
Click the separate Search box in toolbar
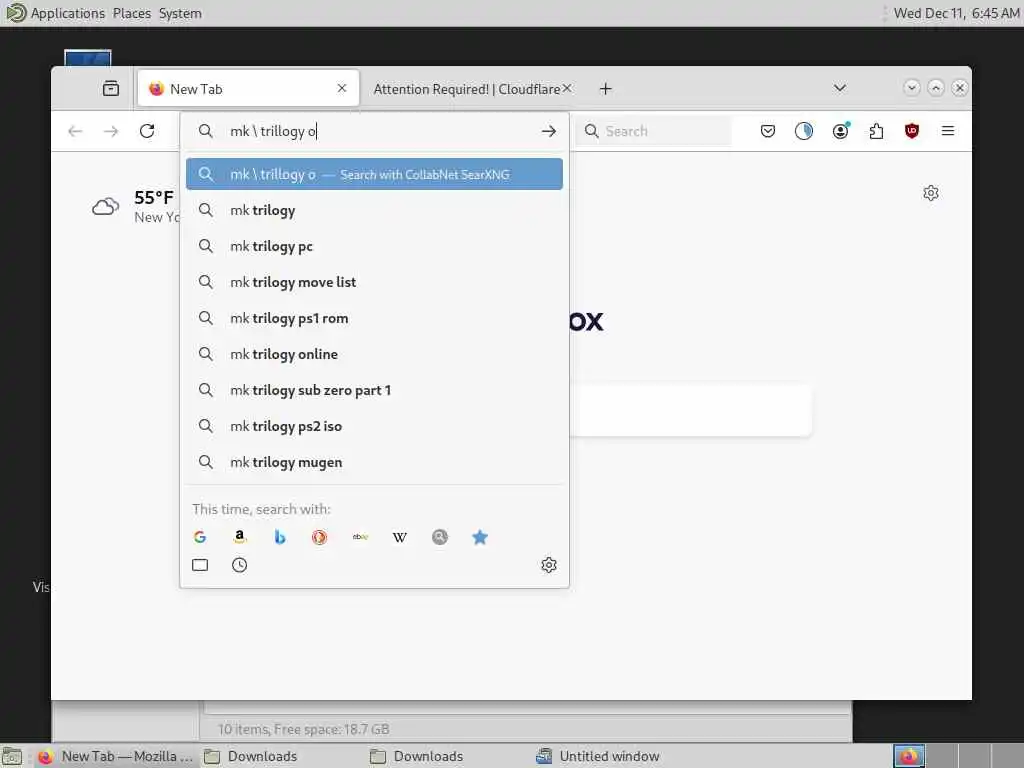[x=655, y=131]
